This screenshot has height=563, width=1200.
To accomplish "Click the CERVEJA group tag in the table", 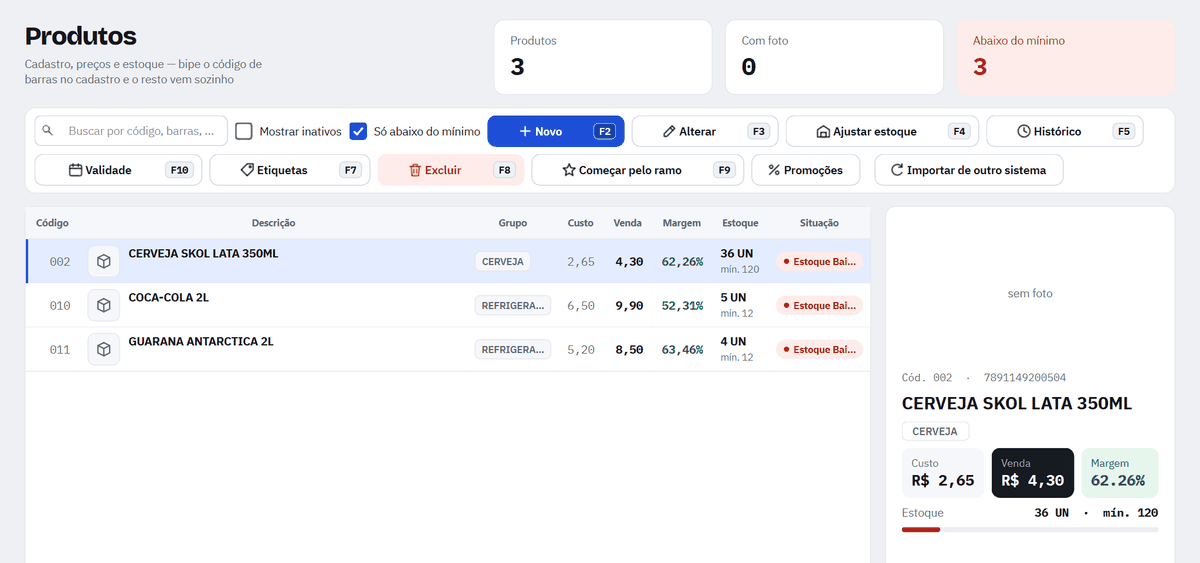I will tap(503, 261).
